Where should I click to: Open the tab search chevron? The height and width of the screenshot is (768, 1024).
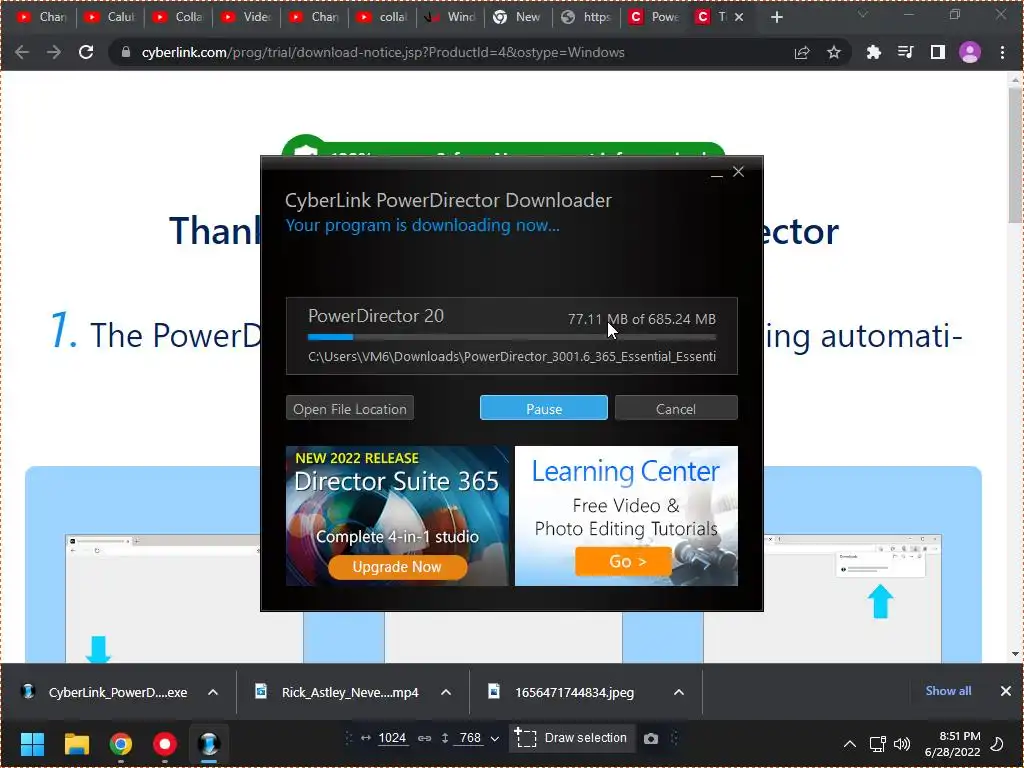863,14
